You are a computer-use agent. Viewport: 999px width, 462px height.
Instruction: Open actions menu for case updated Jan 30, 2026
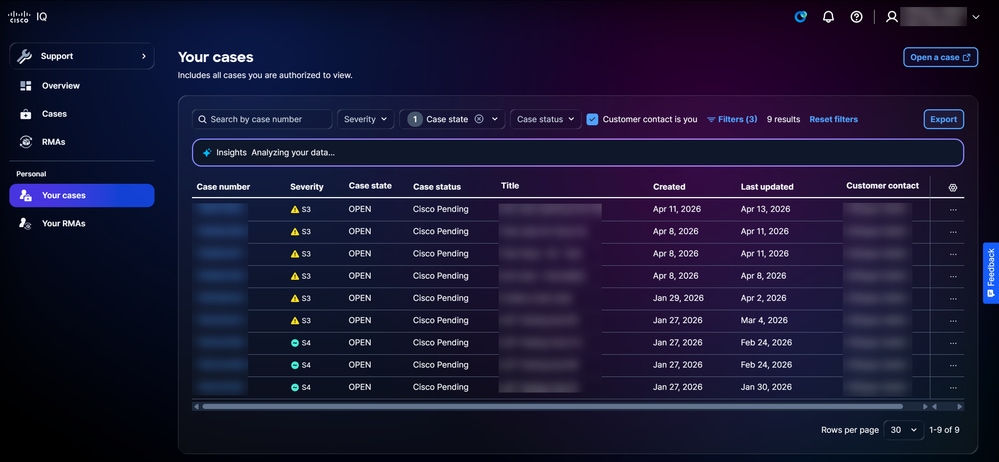[x=953, y=388]
